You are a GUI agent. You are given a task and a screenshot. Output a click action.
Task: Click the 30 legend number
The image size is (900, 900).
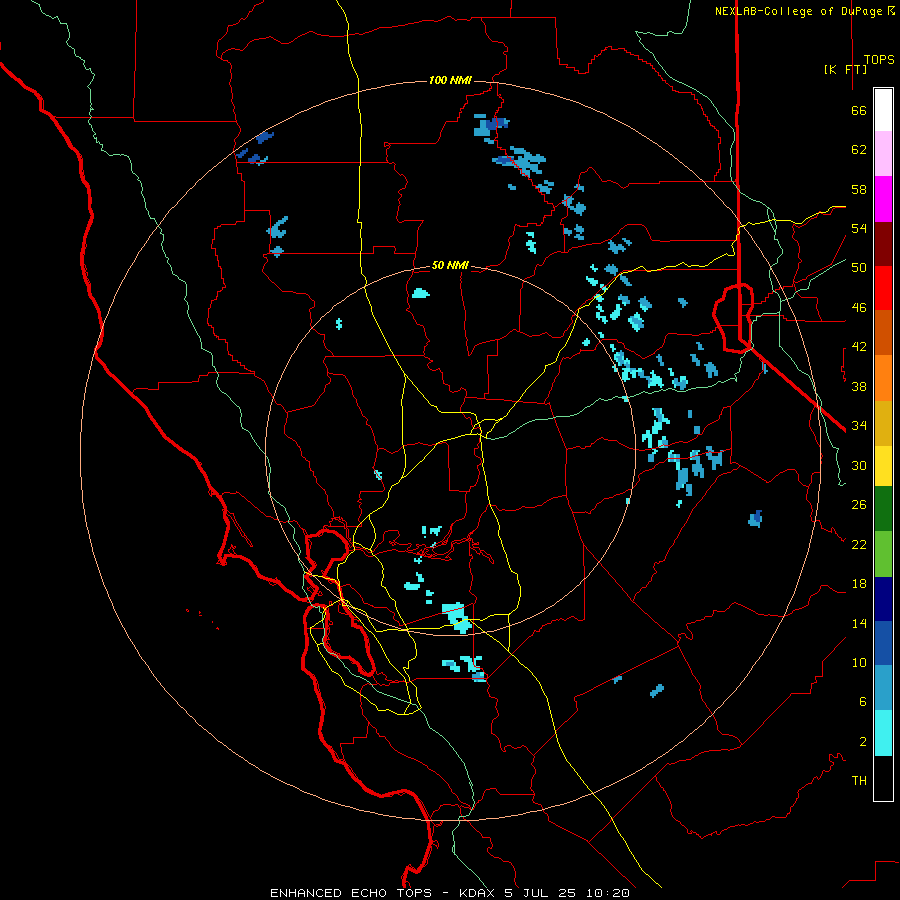859,465
